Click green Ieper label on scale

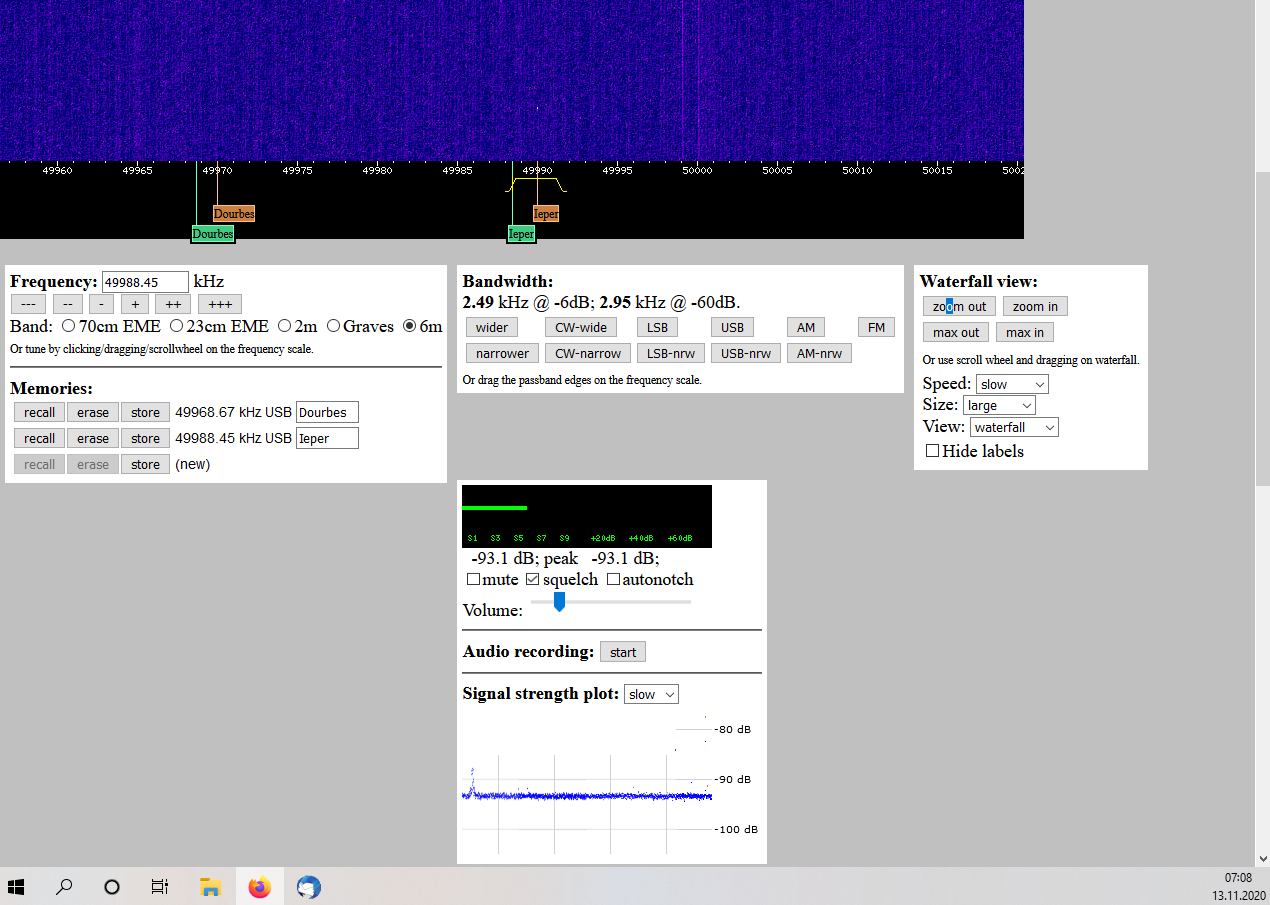click(x=521, y=234)
